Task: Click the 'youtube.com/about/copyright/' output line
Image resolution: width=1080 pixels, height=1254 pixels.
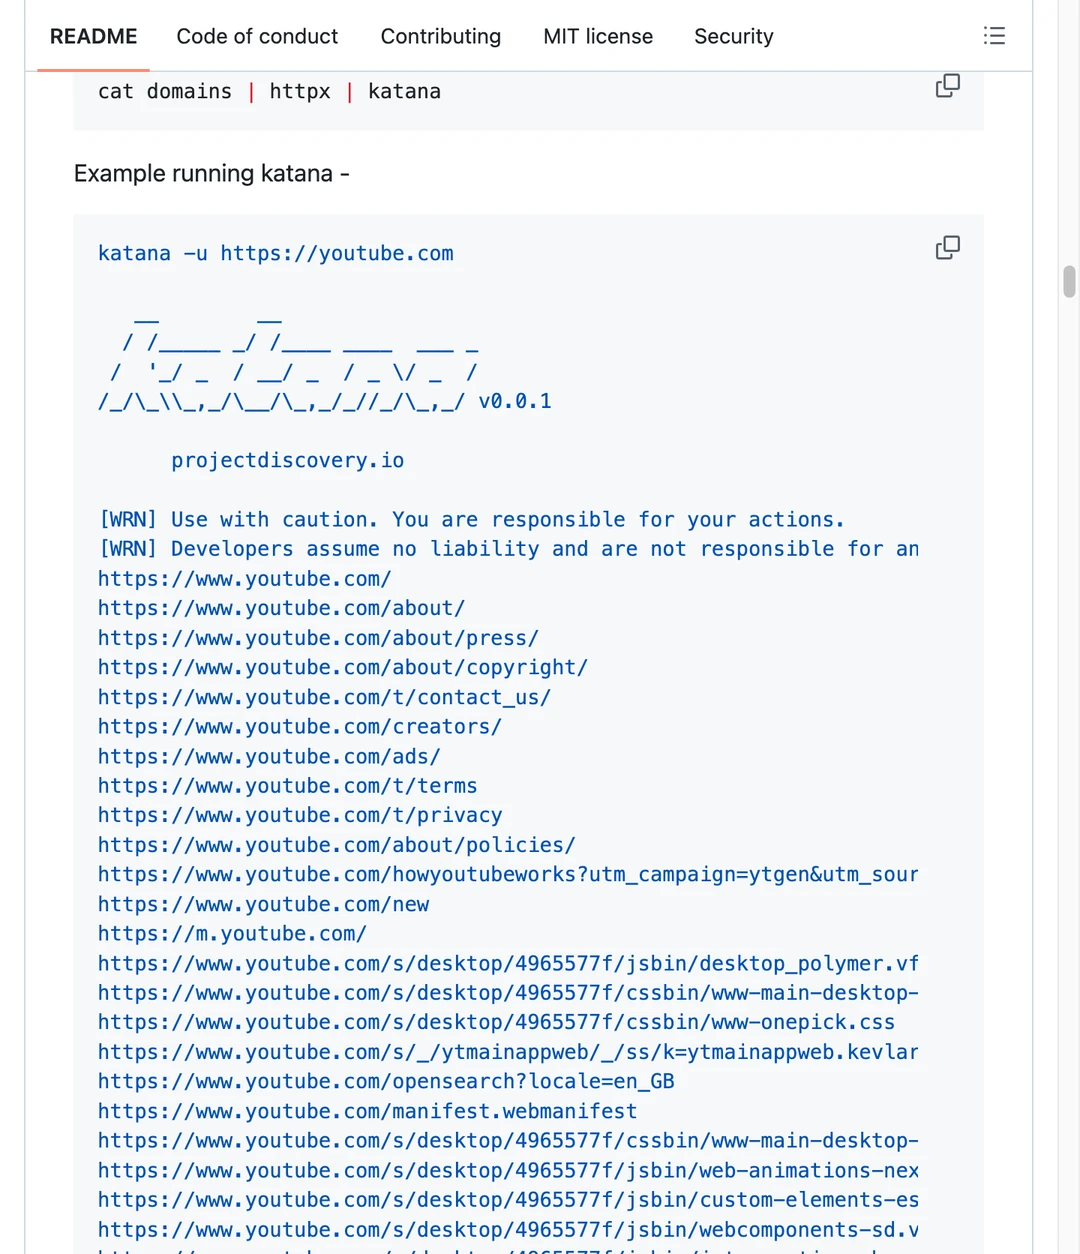Action: pos(343,667)
